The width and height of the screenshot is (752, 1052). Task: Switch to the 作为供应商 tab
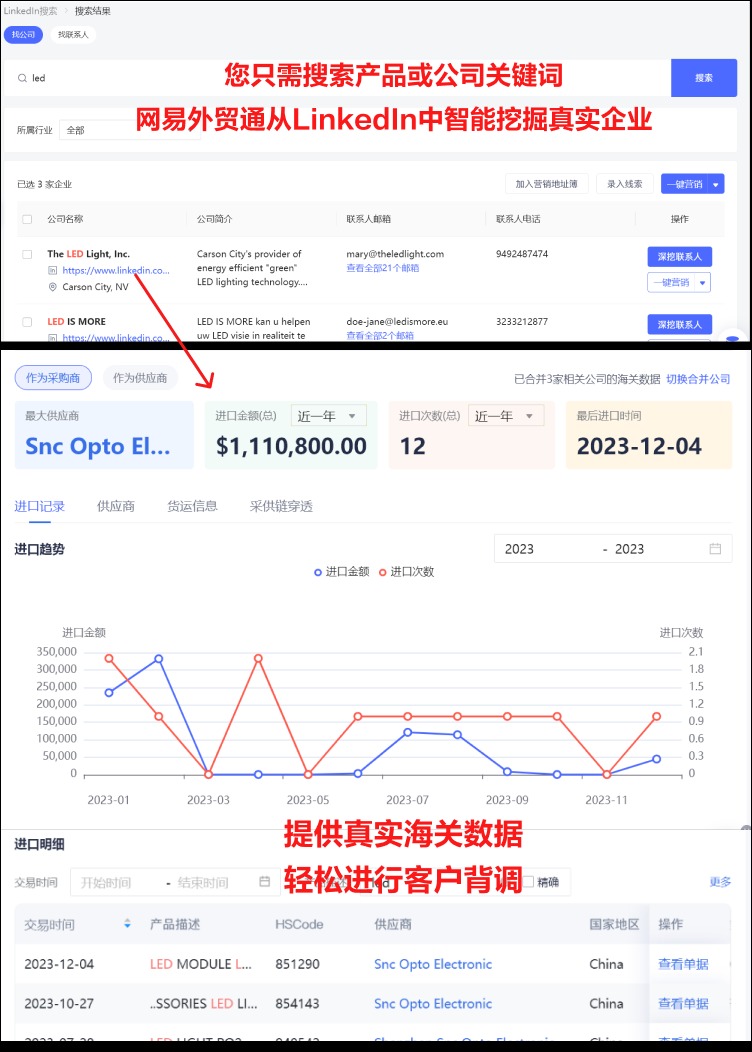pos(140,378)
